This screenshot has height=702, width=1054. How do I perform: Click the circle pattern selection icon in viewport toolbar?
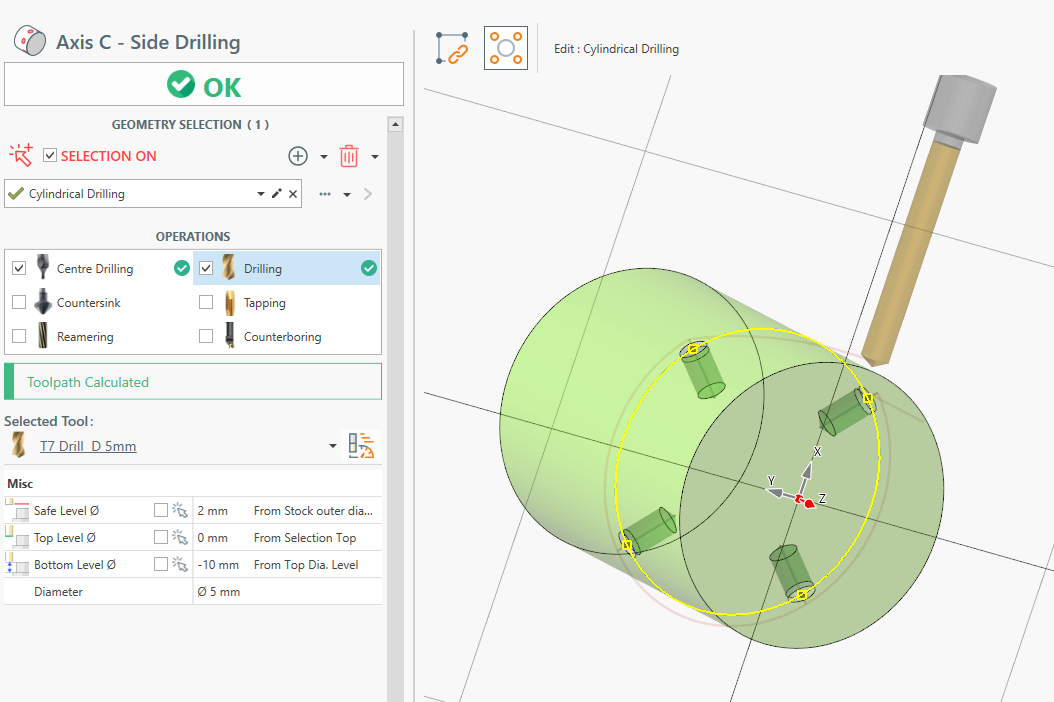pos(505,48)
